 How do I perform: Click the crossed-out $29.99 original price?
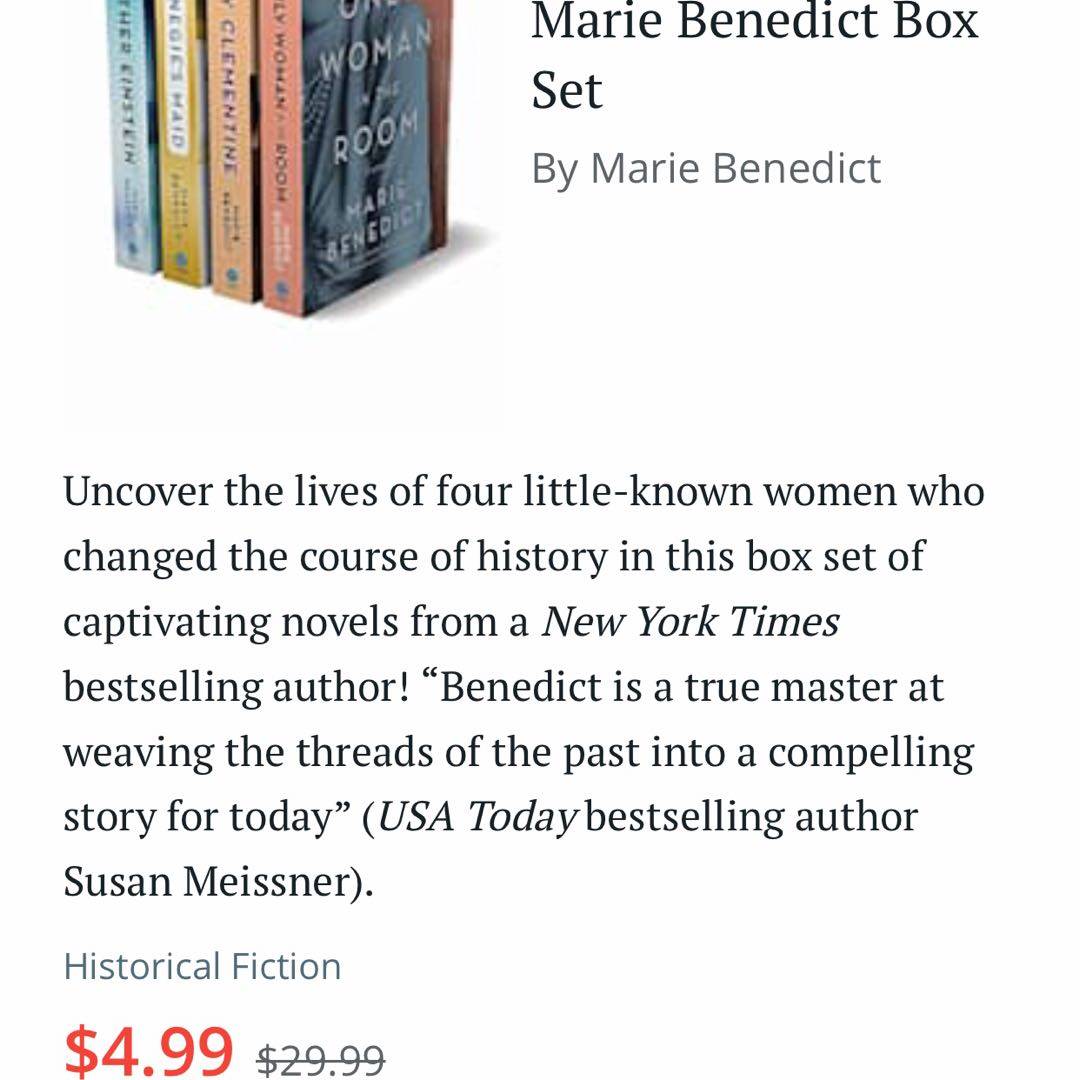[320, 1057]
